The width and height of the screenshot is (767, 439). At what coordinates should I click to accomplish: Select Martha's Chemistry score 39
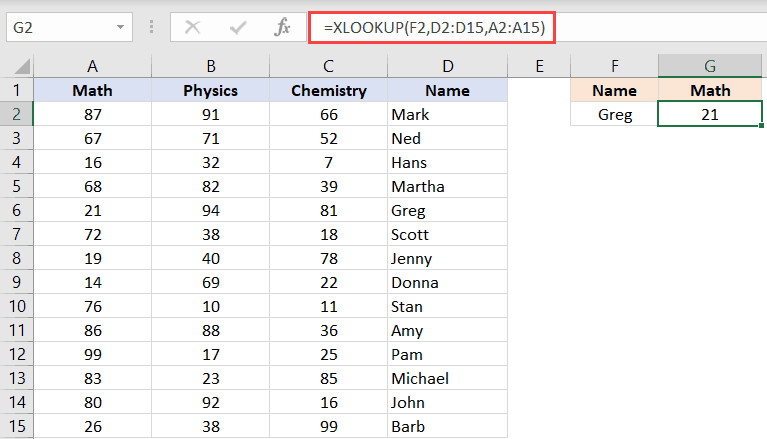pyautogui.click(x=328, y=186)
